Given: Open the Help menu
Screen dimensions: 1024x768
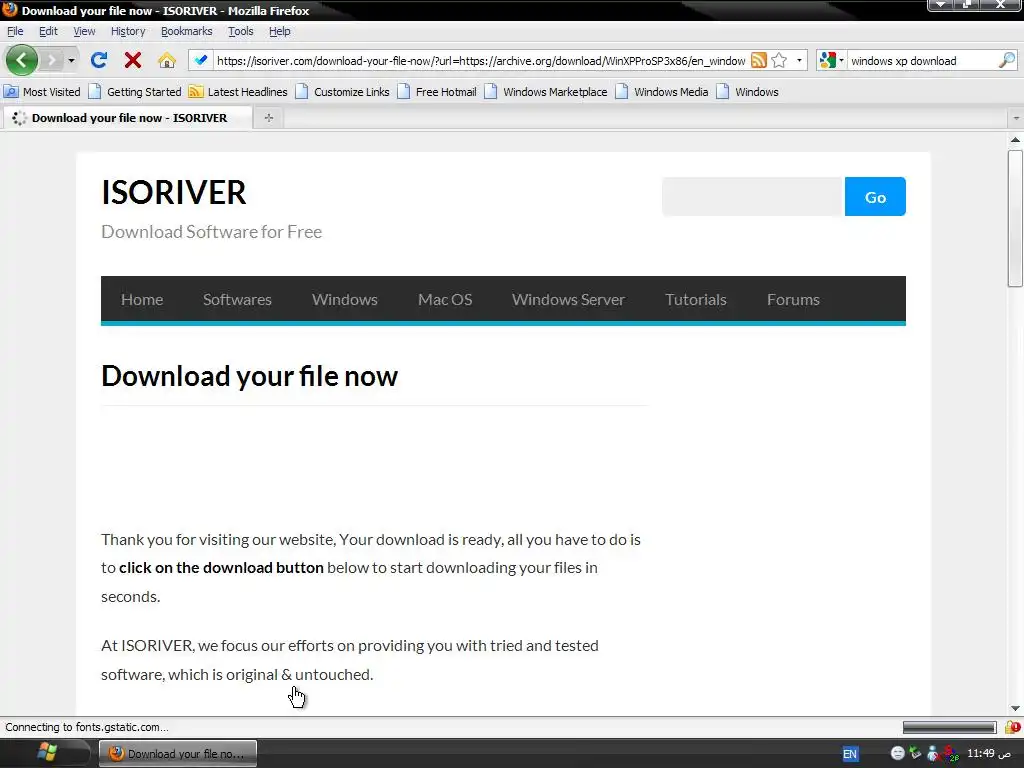Looking at the screenshot, I should [x=280, y=31].
